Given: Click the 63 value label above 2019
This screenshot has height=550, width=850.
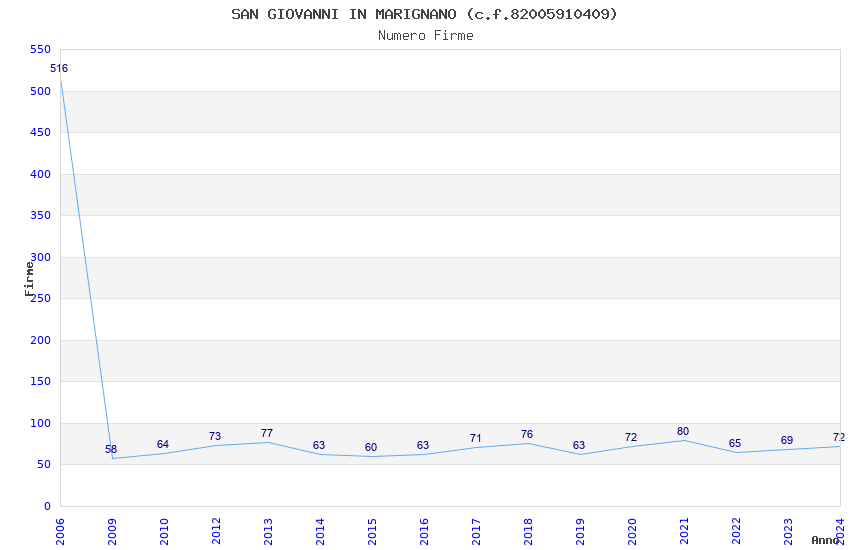Looking at the screenshot, I should point(579,445).
